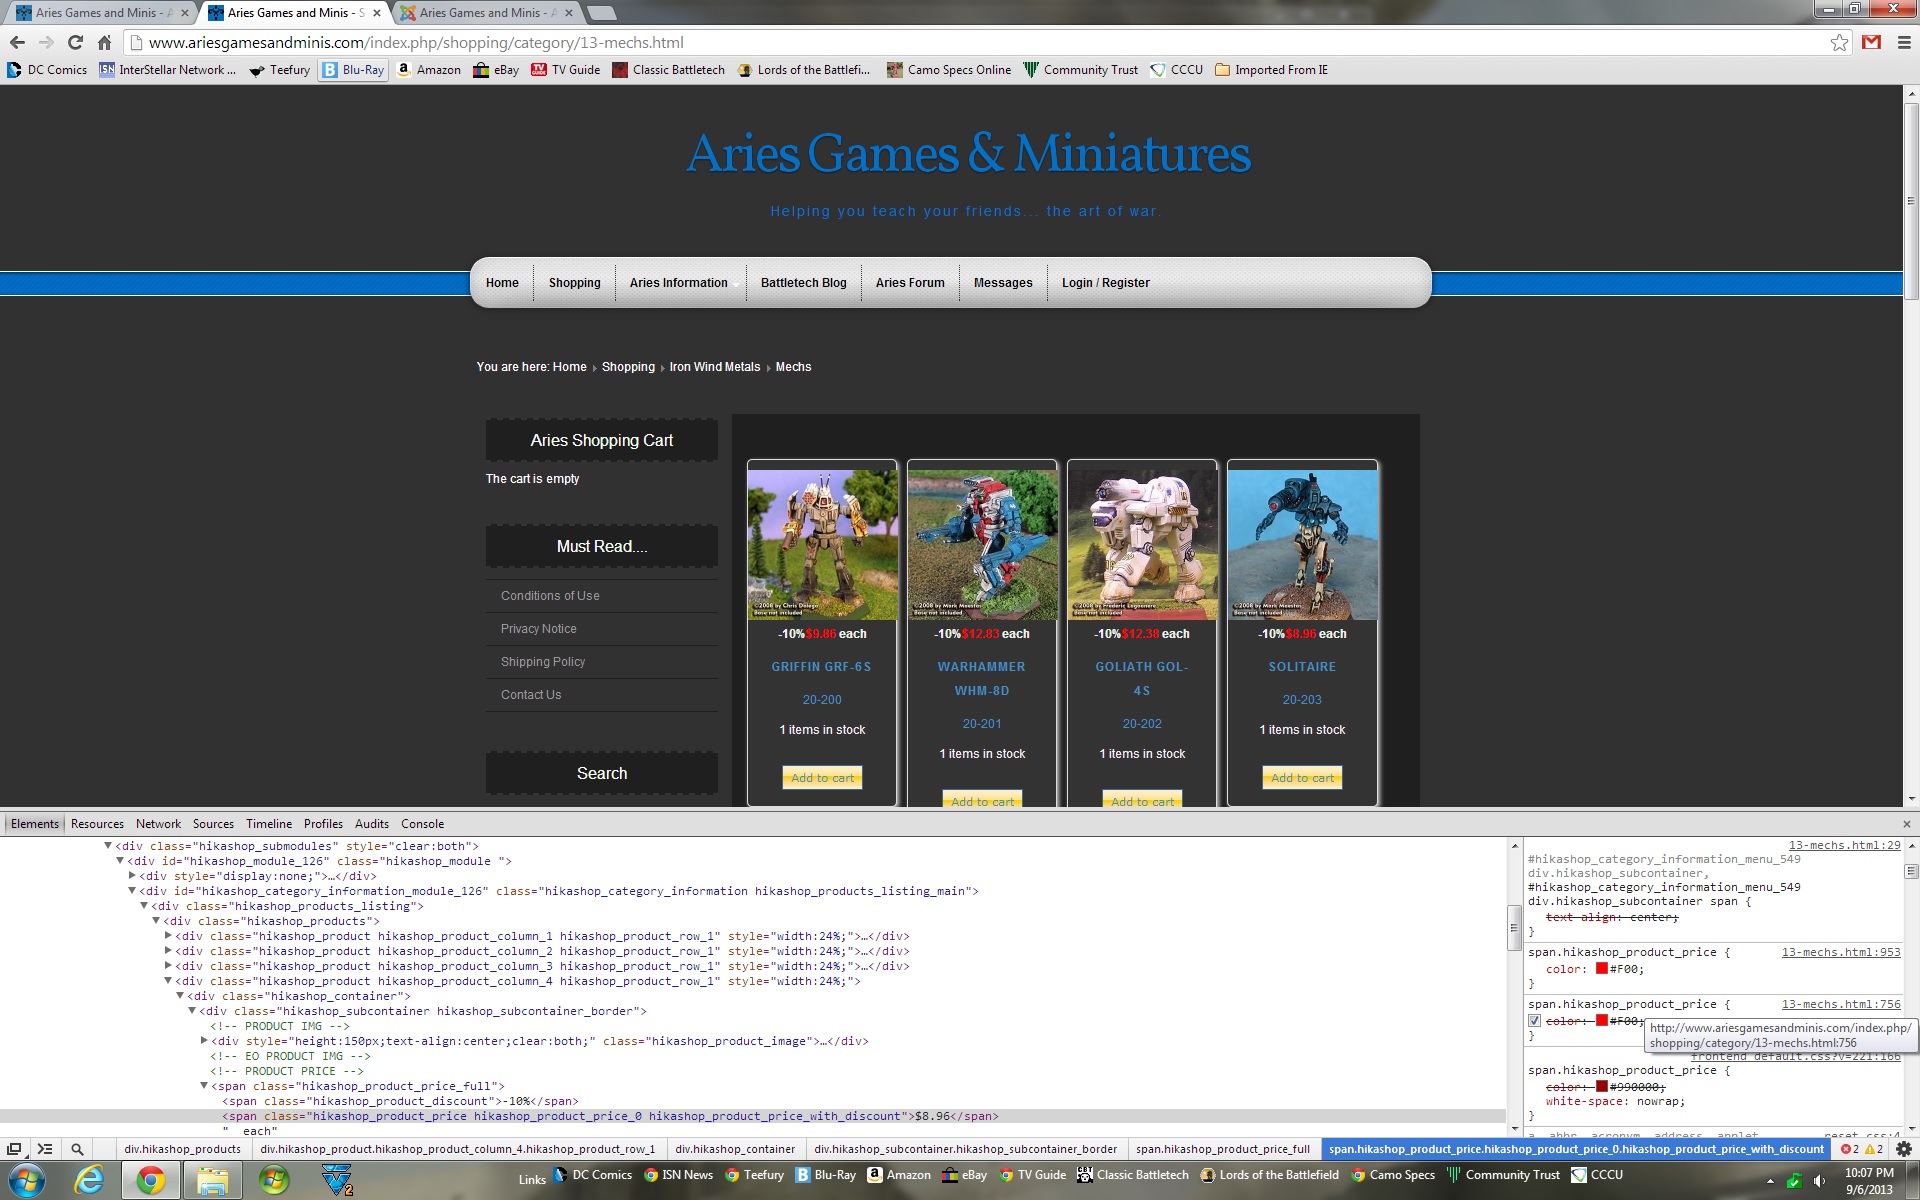1920x1200 pixels.
Task: Switch to the Network DevTools tab
Action: tap(158, 824)
